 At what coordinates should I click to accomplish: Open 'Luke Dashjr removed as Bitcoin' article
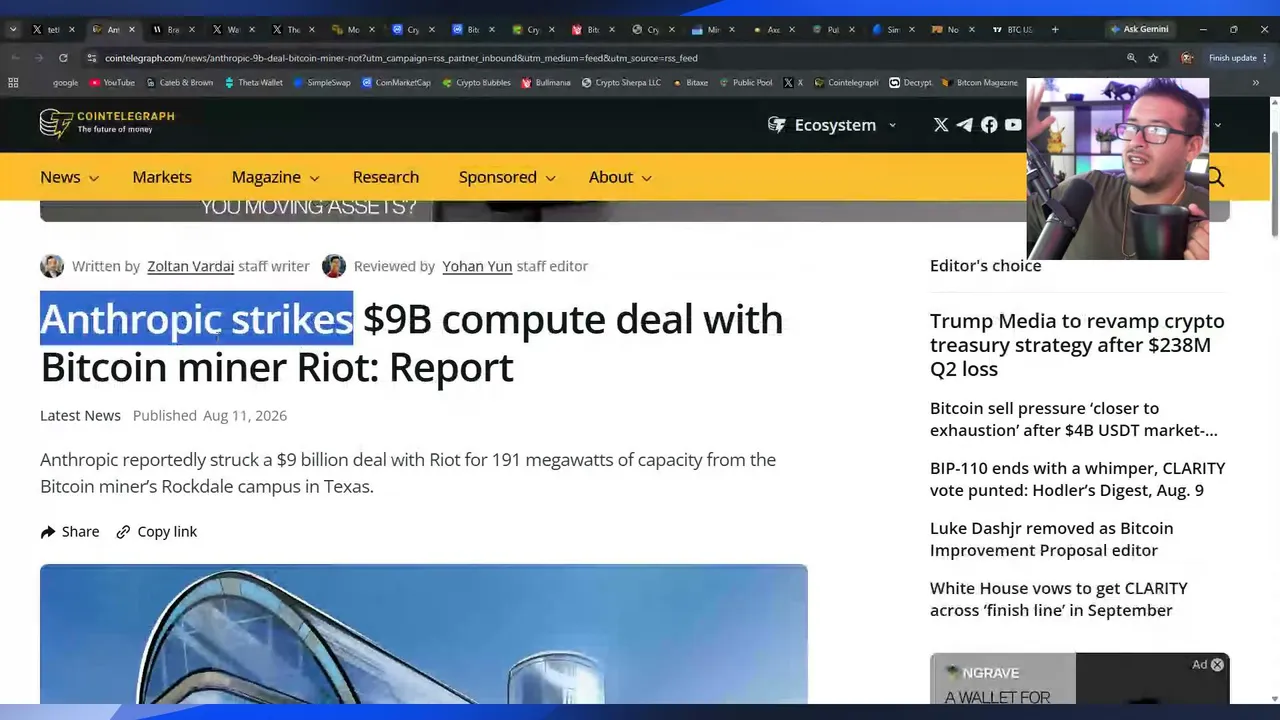1052,539
